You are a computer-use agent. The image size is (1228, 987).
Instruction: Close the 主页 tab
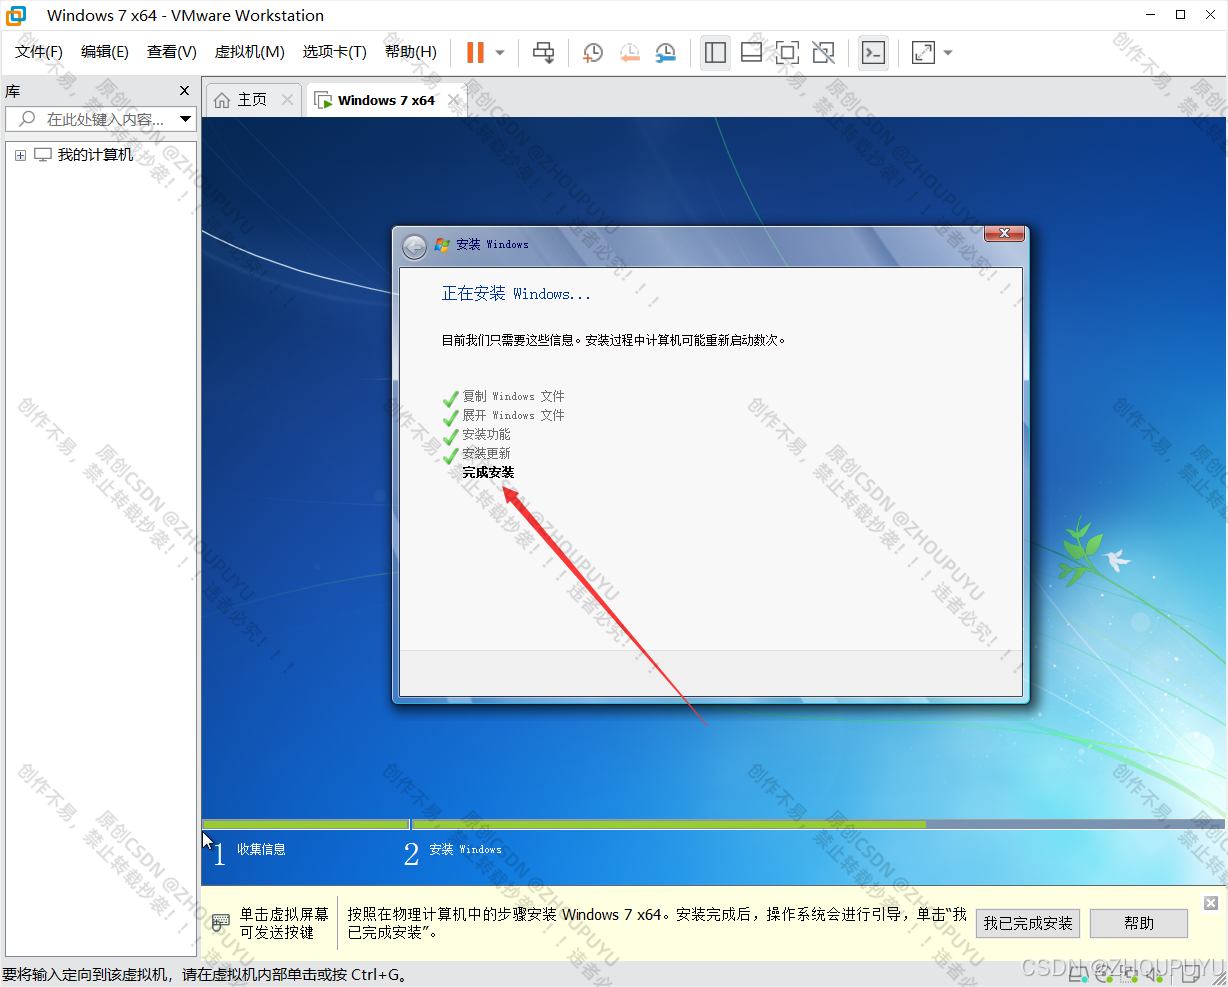click(x=287, y=100)
